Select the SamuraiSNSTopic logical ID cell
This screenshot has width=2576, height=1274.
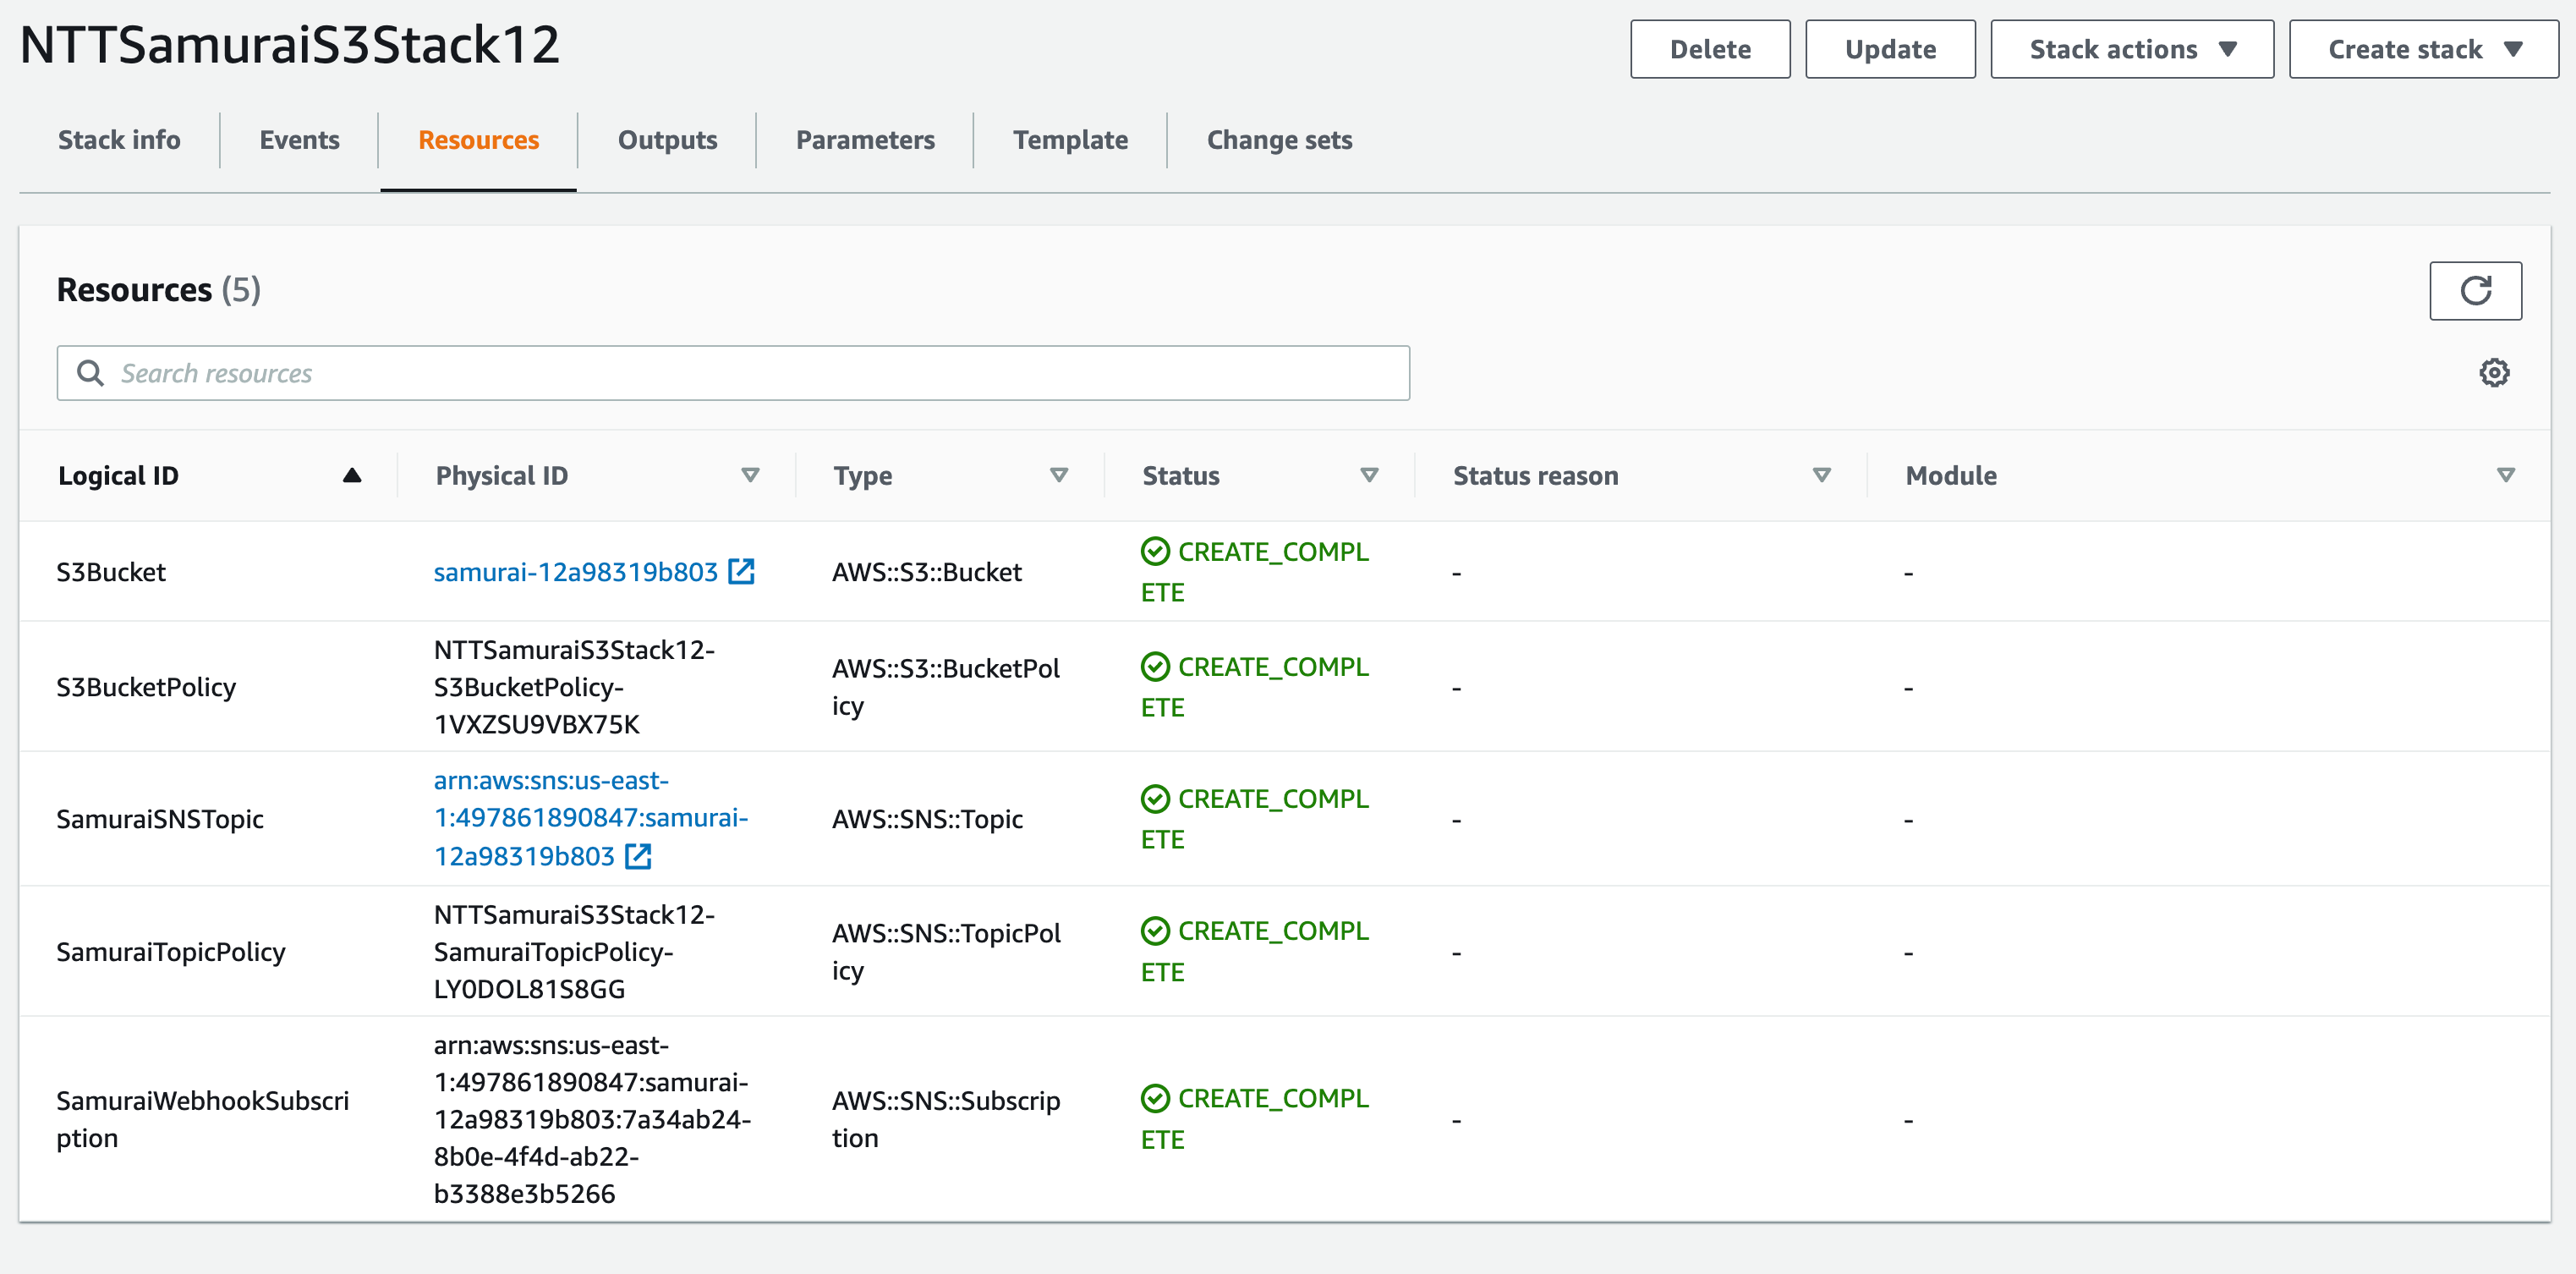click(160, 819)
